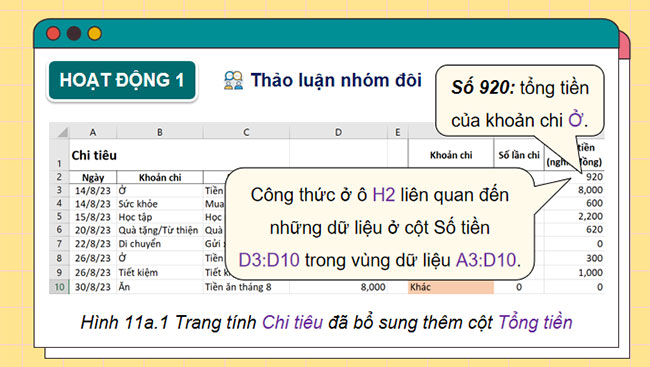Click 8,000 in the Tiền ăn tháng 8 row
The height and width of the screenshot is (367, 650).
373,287
